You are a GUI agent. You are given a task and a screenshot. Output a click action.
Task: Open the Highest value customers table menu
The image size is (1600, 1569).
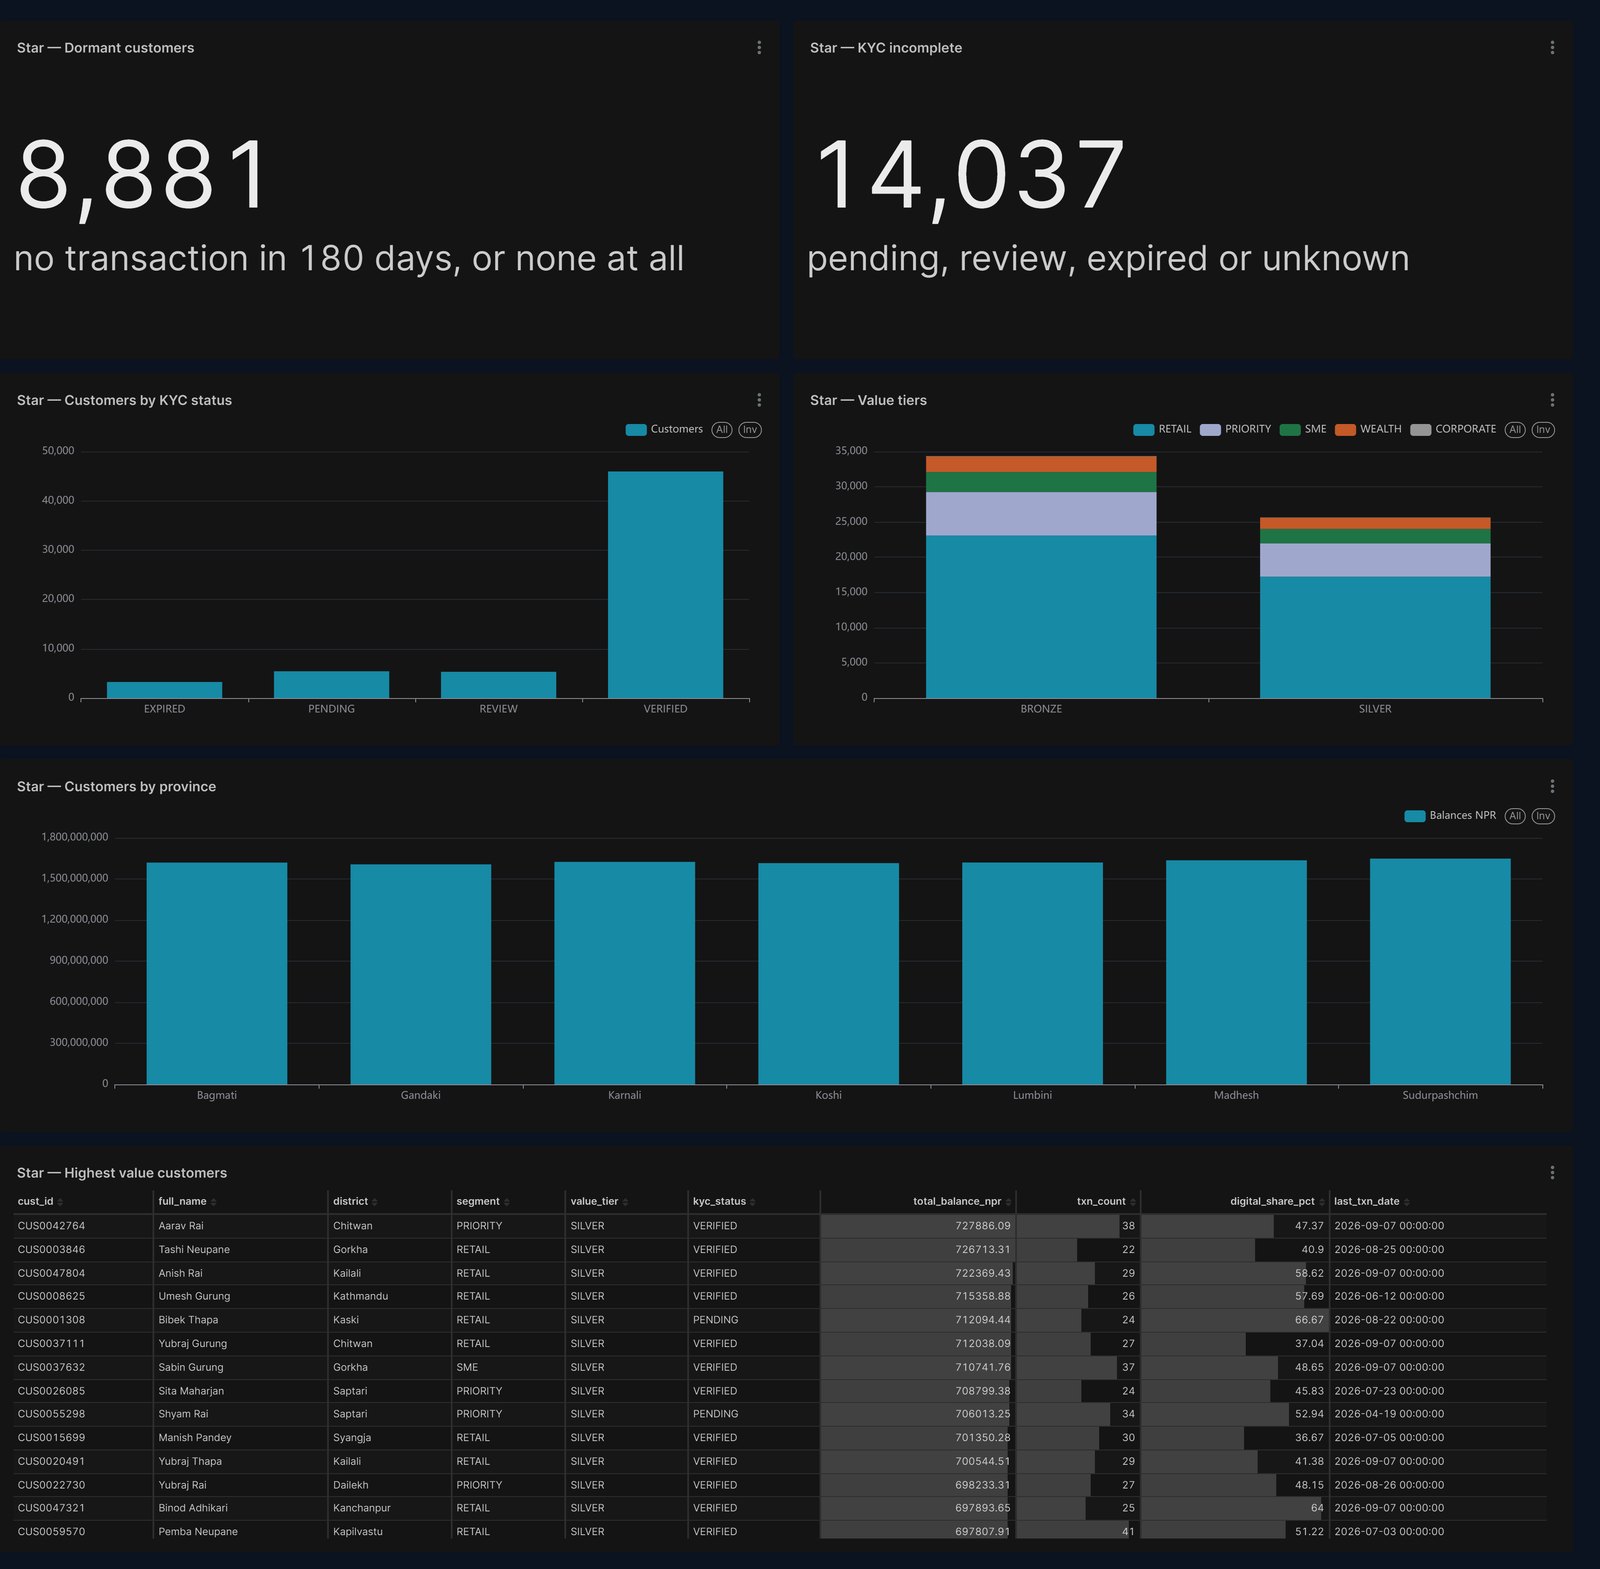click(1552, 1172)
